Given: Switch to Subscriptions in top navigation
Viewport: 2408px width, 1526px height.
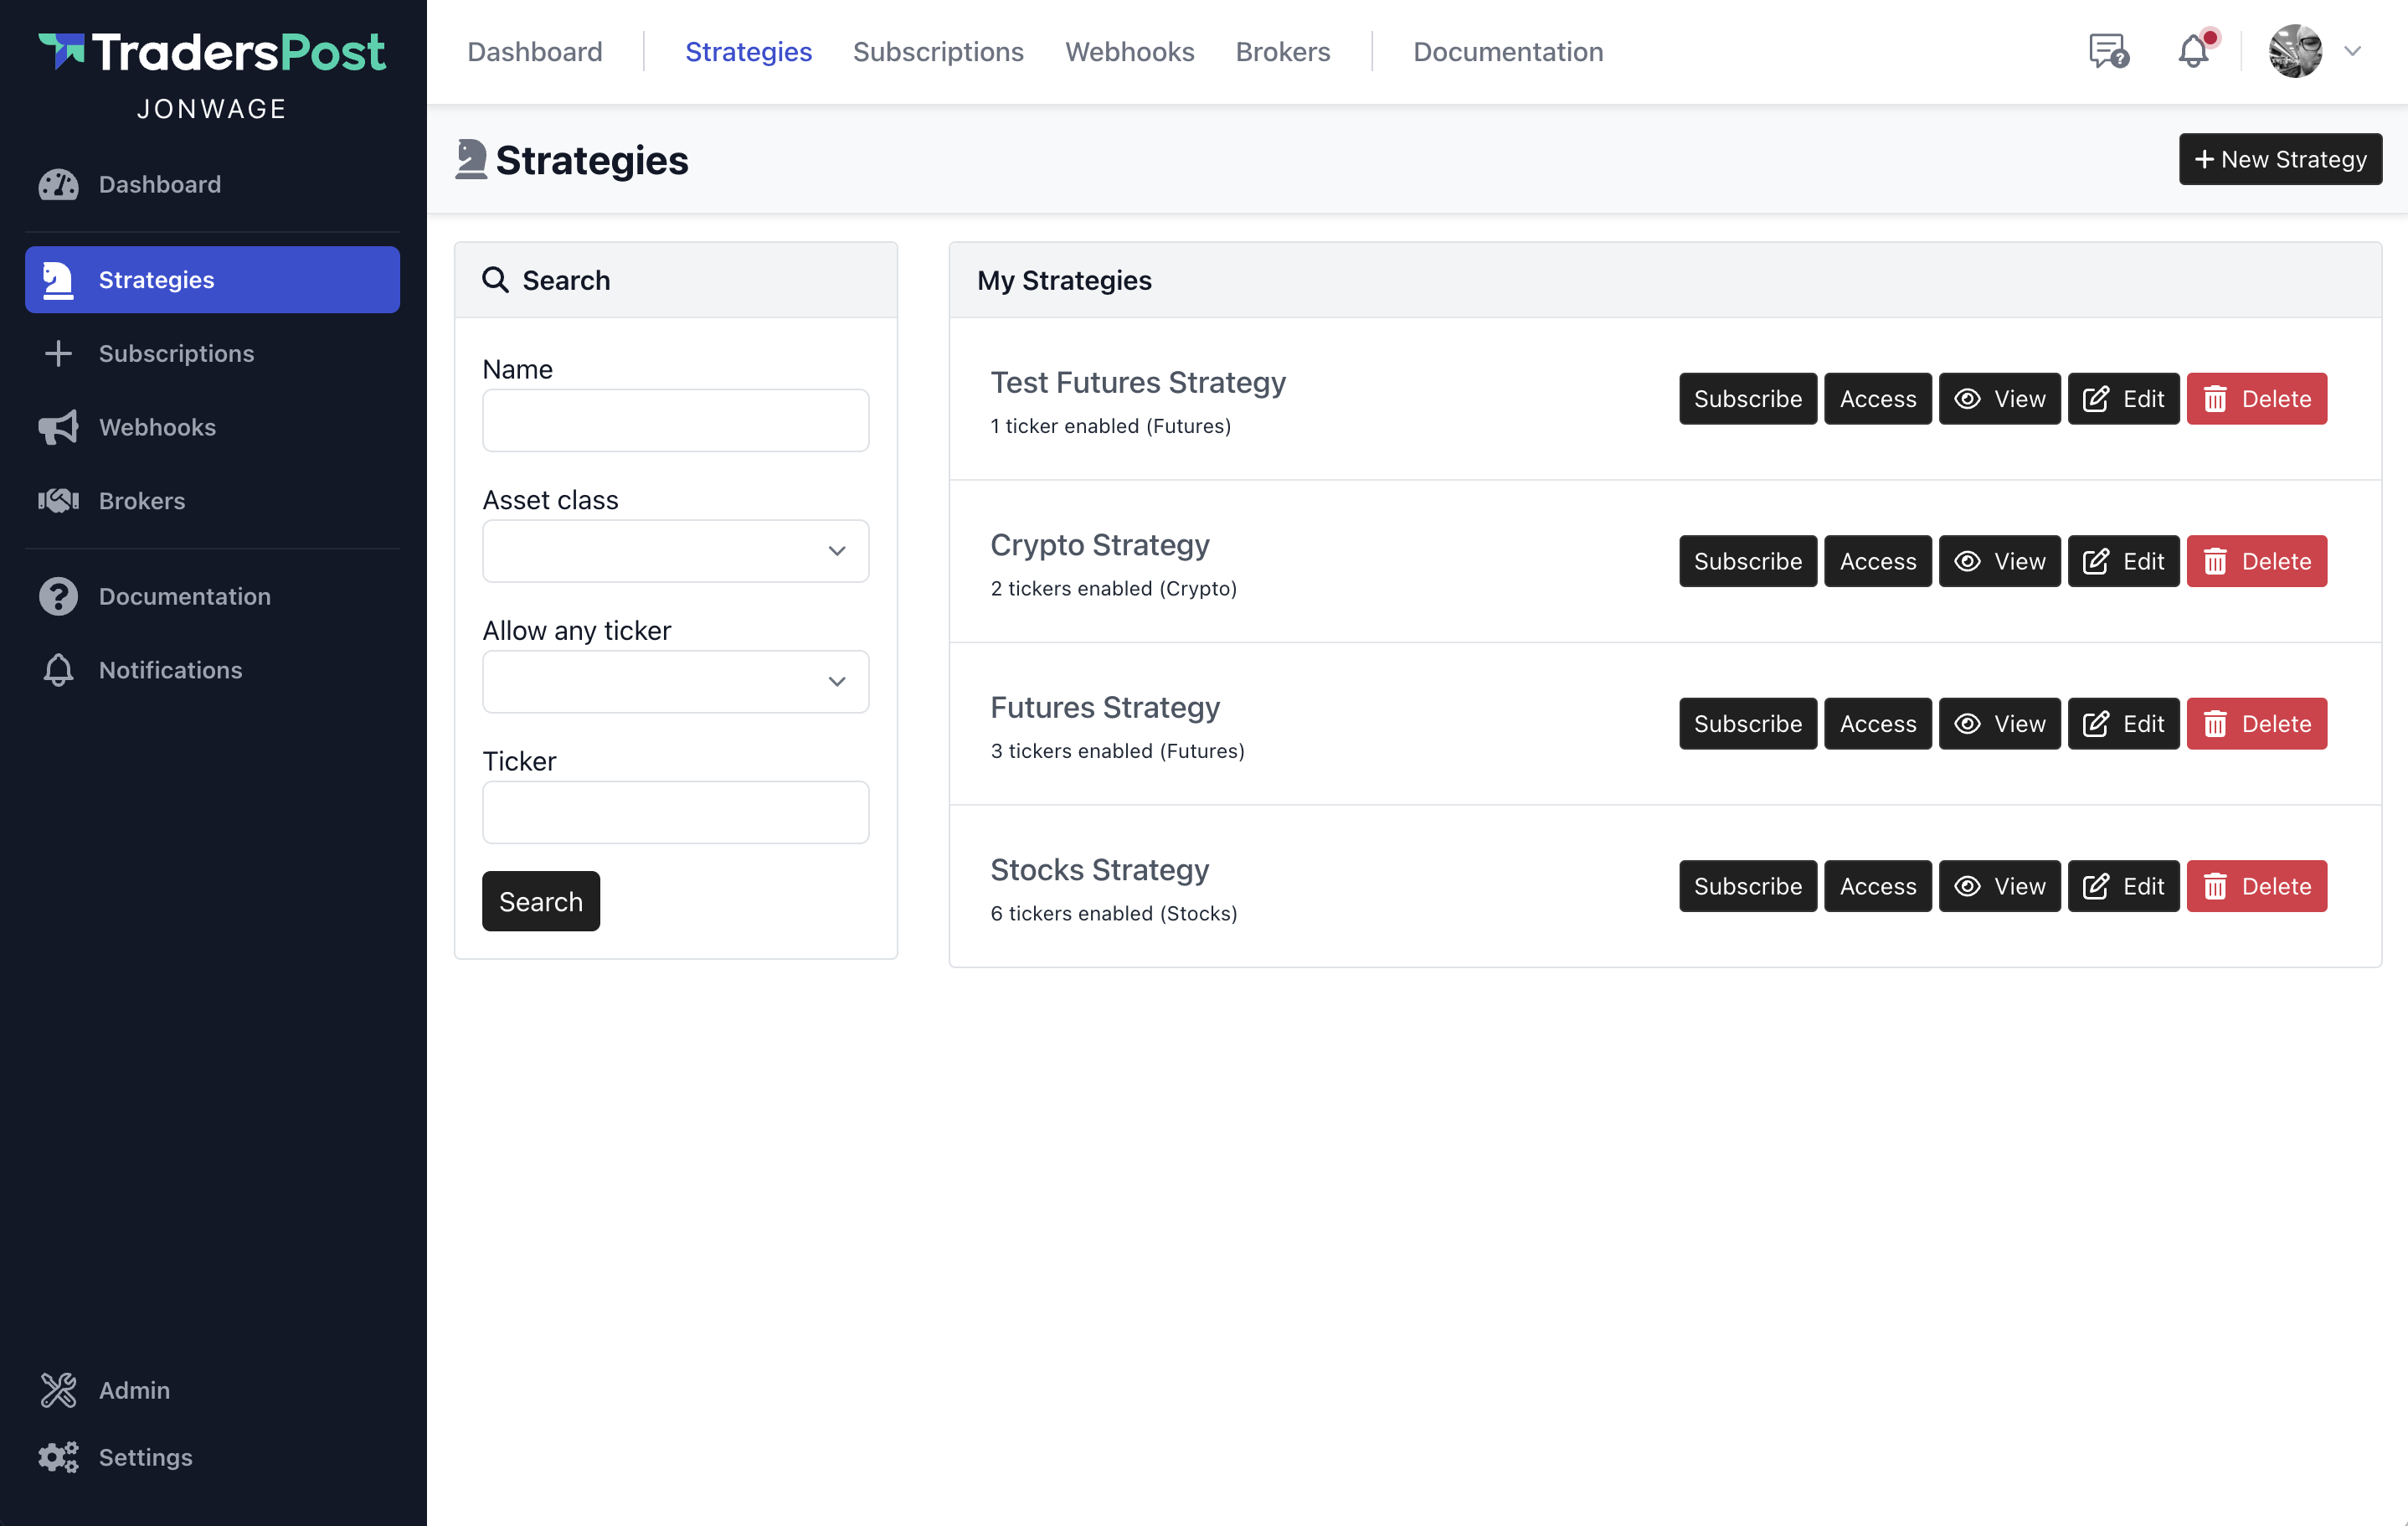Looking at the screenshot, I should (937, 51).
